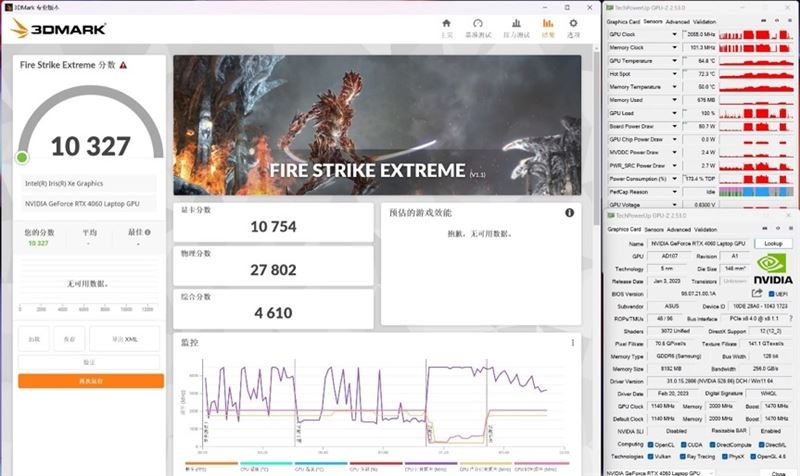Click the Fire Strike Extreme banner image
Screen dimensions: 800x476
point(377,125)
